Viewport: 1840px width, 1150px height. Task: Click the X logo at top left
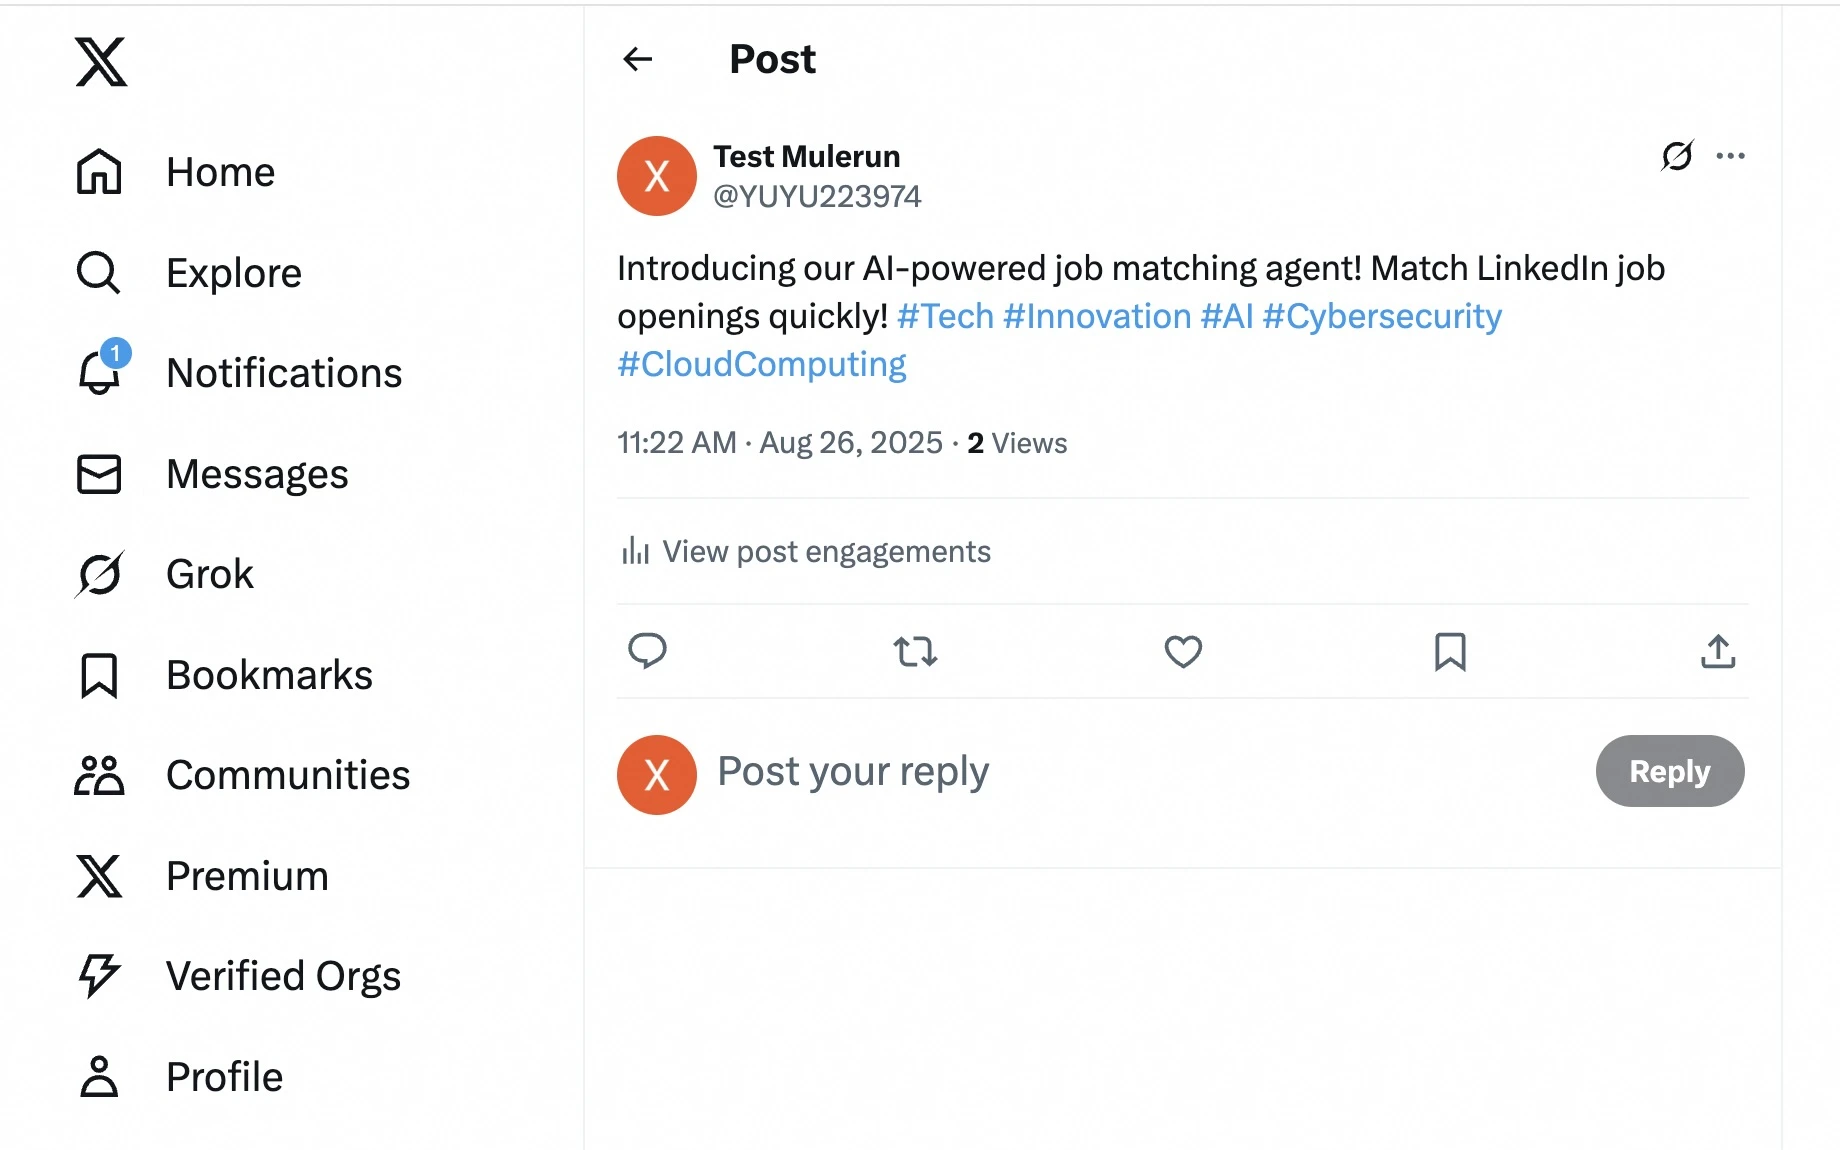[x=101, y=62]
